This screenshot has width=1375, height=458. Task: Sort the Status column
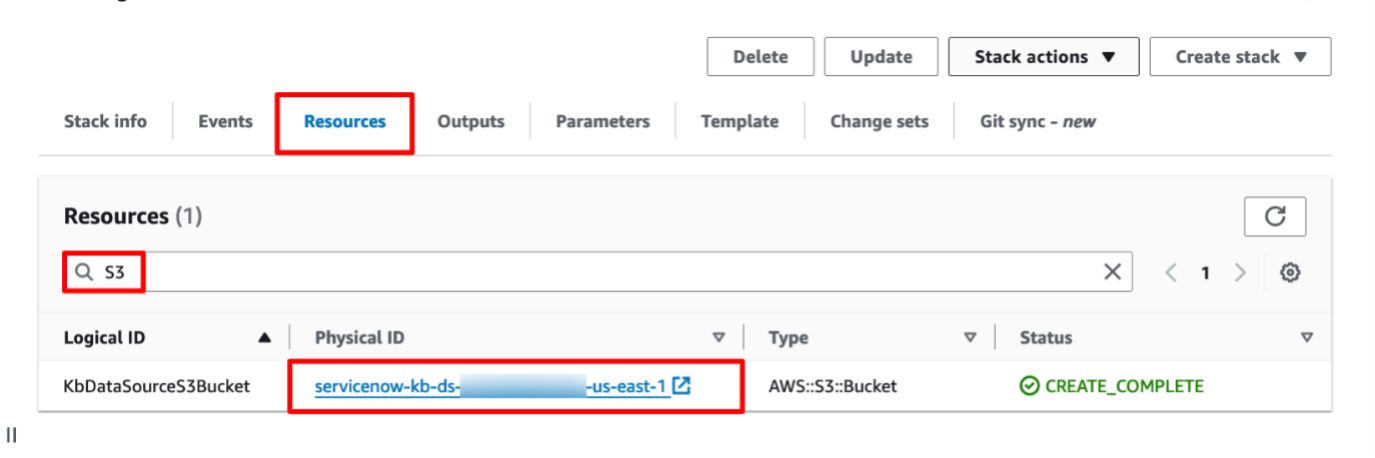point(1306,338)
